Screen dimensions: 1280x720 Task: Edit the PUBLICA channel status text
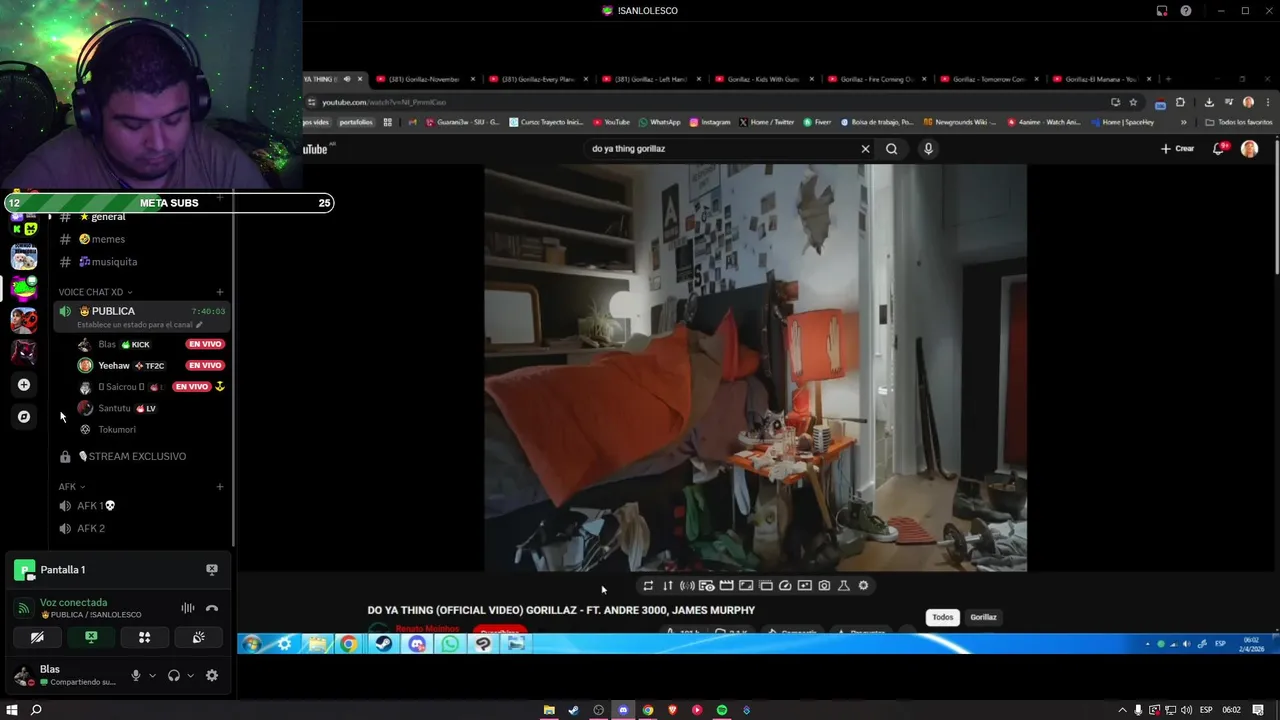pyautogui.click(x=139, y=325)
